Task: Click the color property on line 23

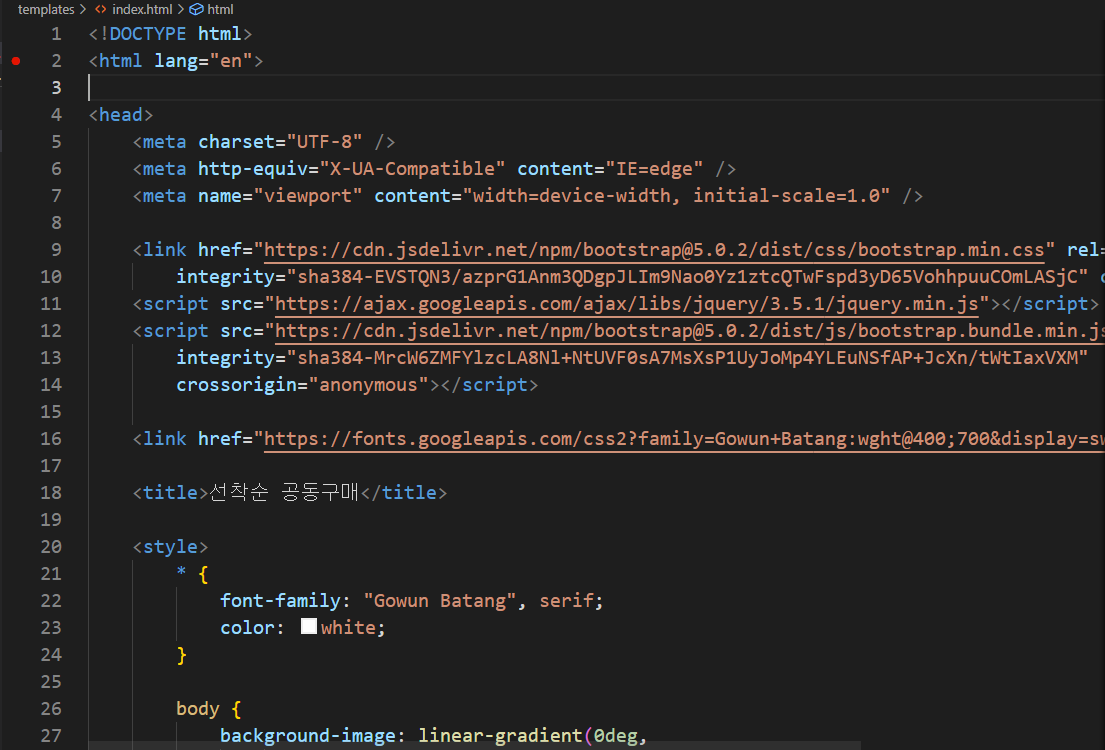Action: click(247, 627)
